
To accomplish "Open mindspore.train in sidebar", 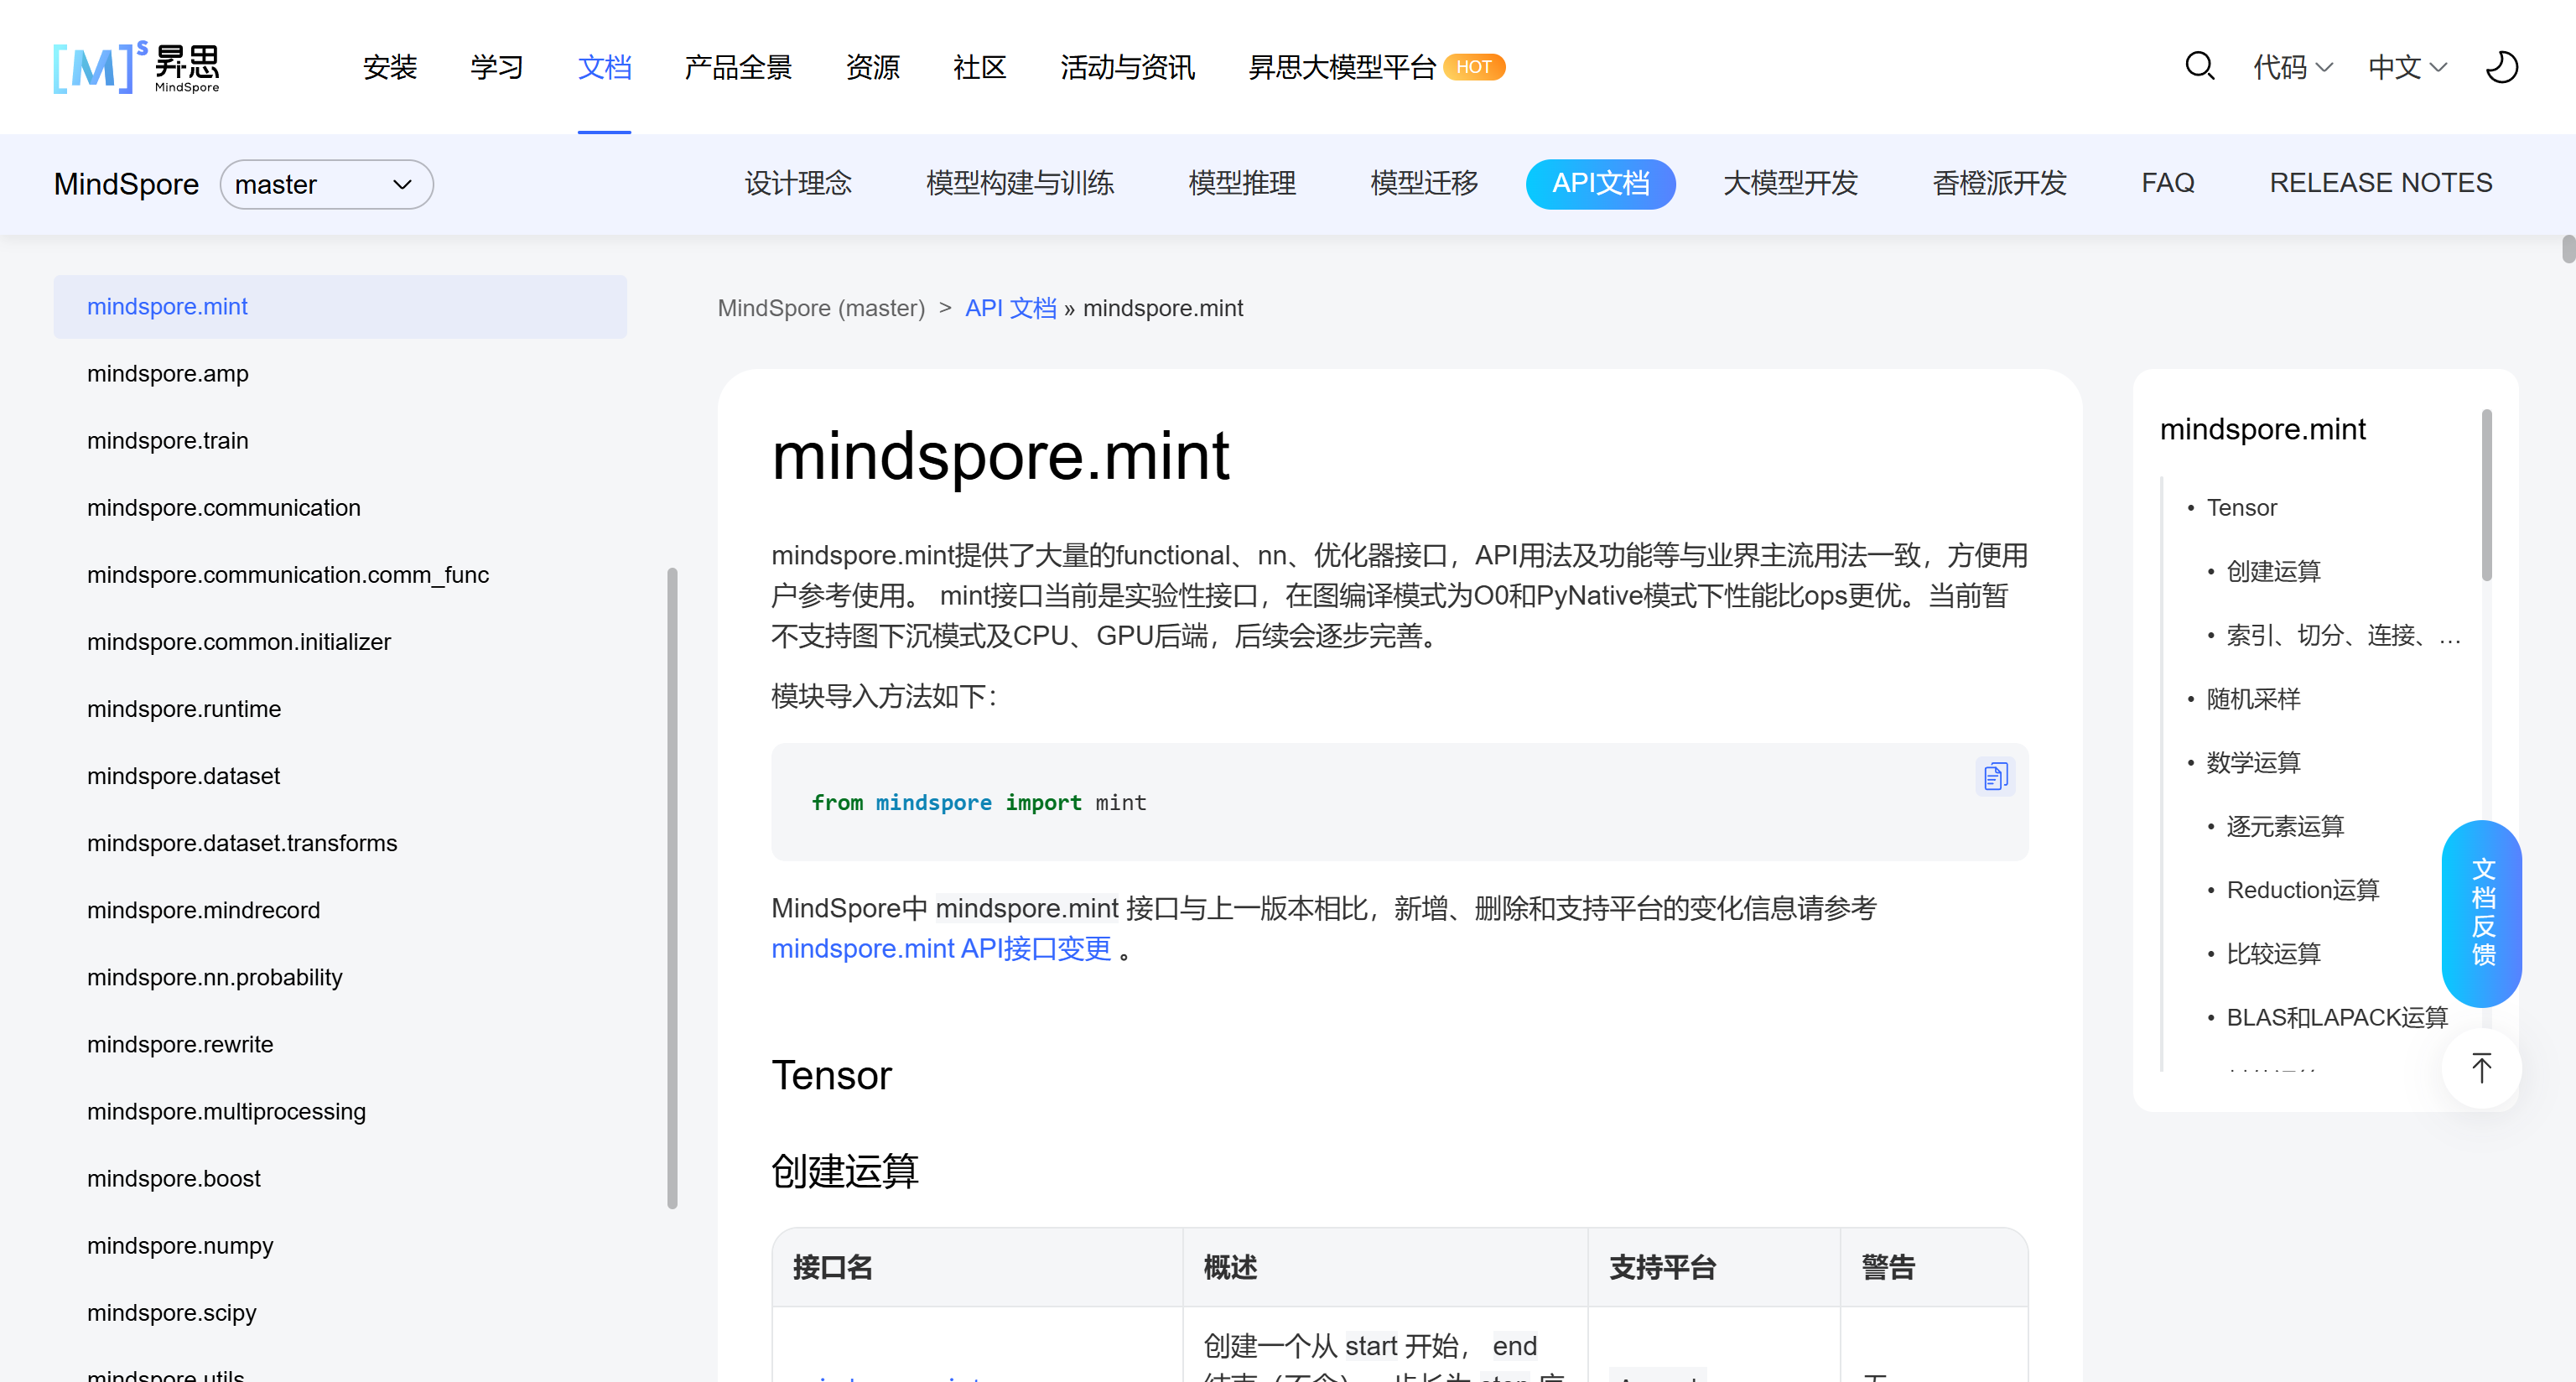I will [168, 441].
